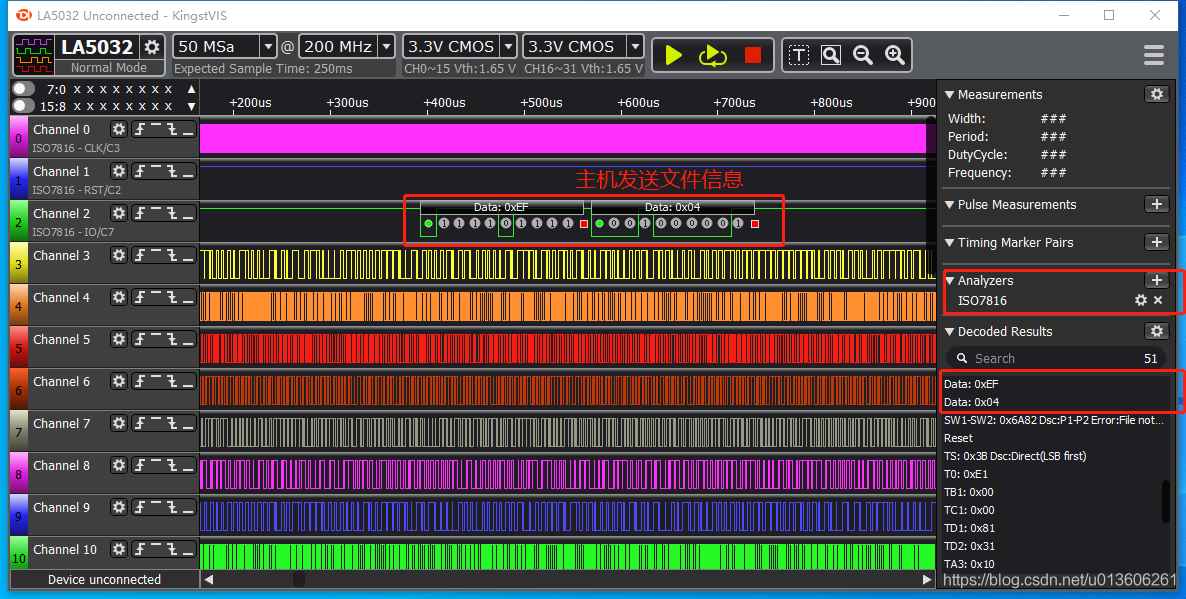The width and height of the screenshot is (1186, 599).
Task: Toggle the 15:8 channel group switch
Action: coord(23,106)
